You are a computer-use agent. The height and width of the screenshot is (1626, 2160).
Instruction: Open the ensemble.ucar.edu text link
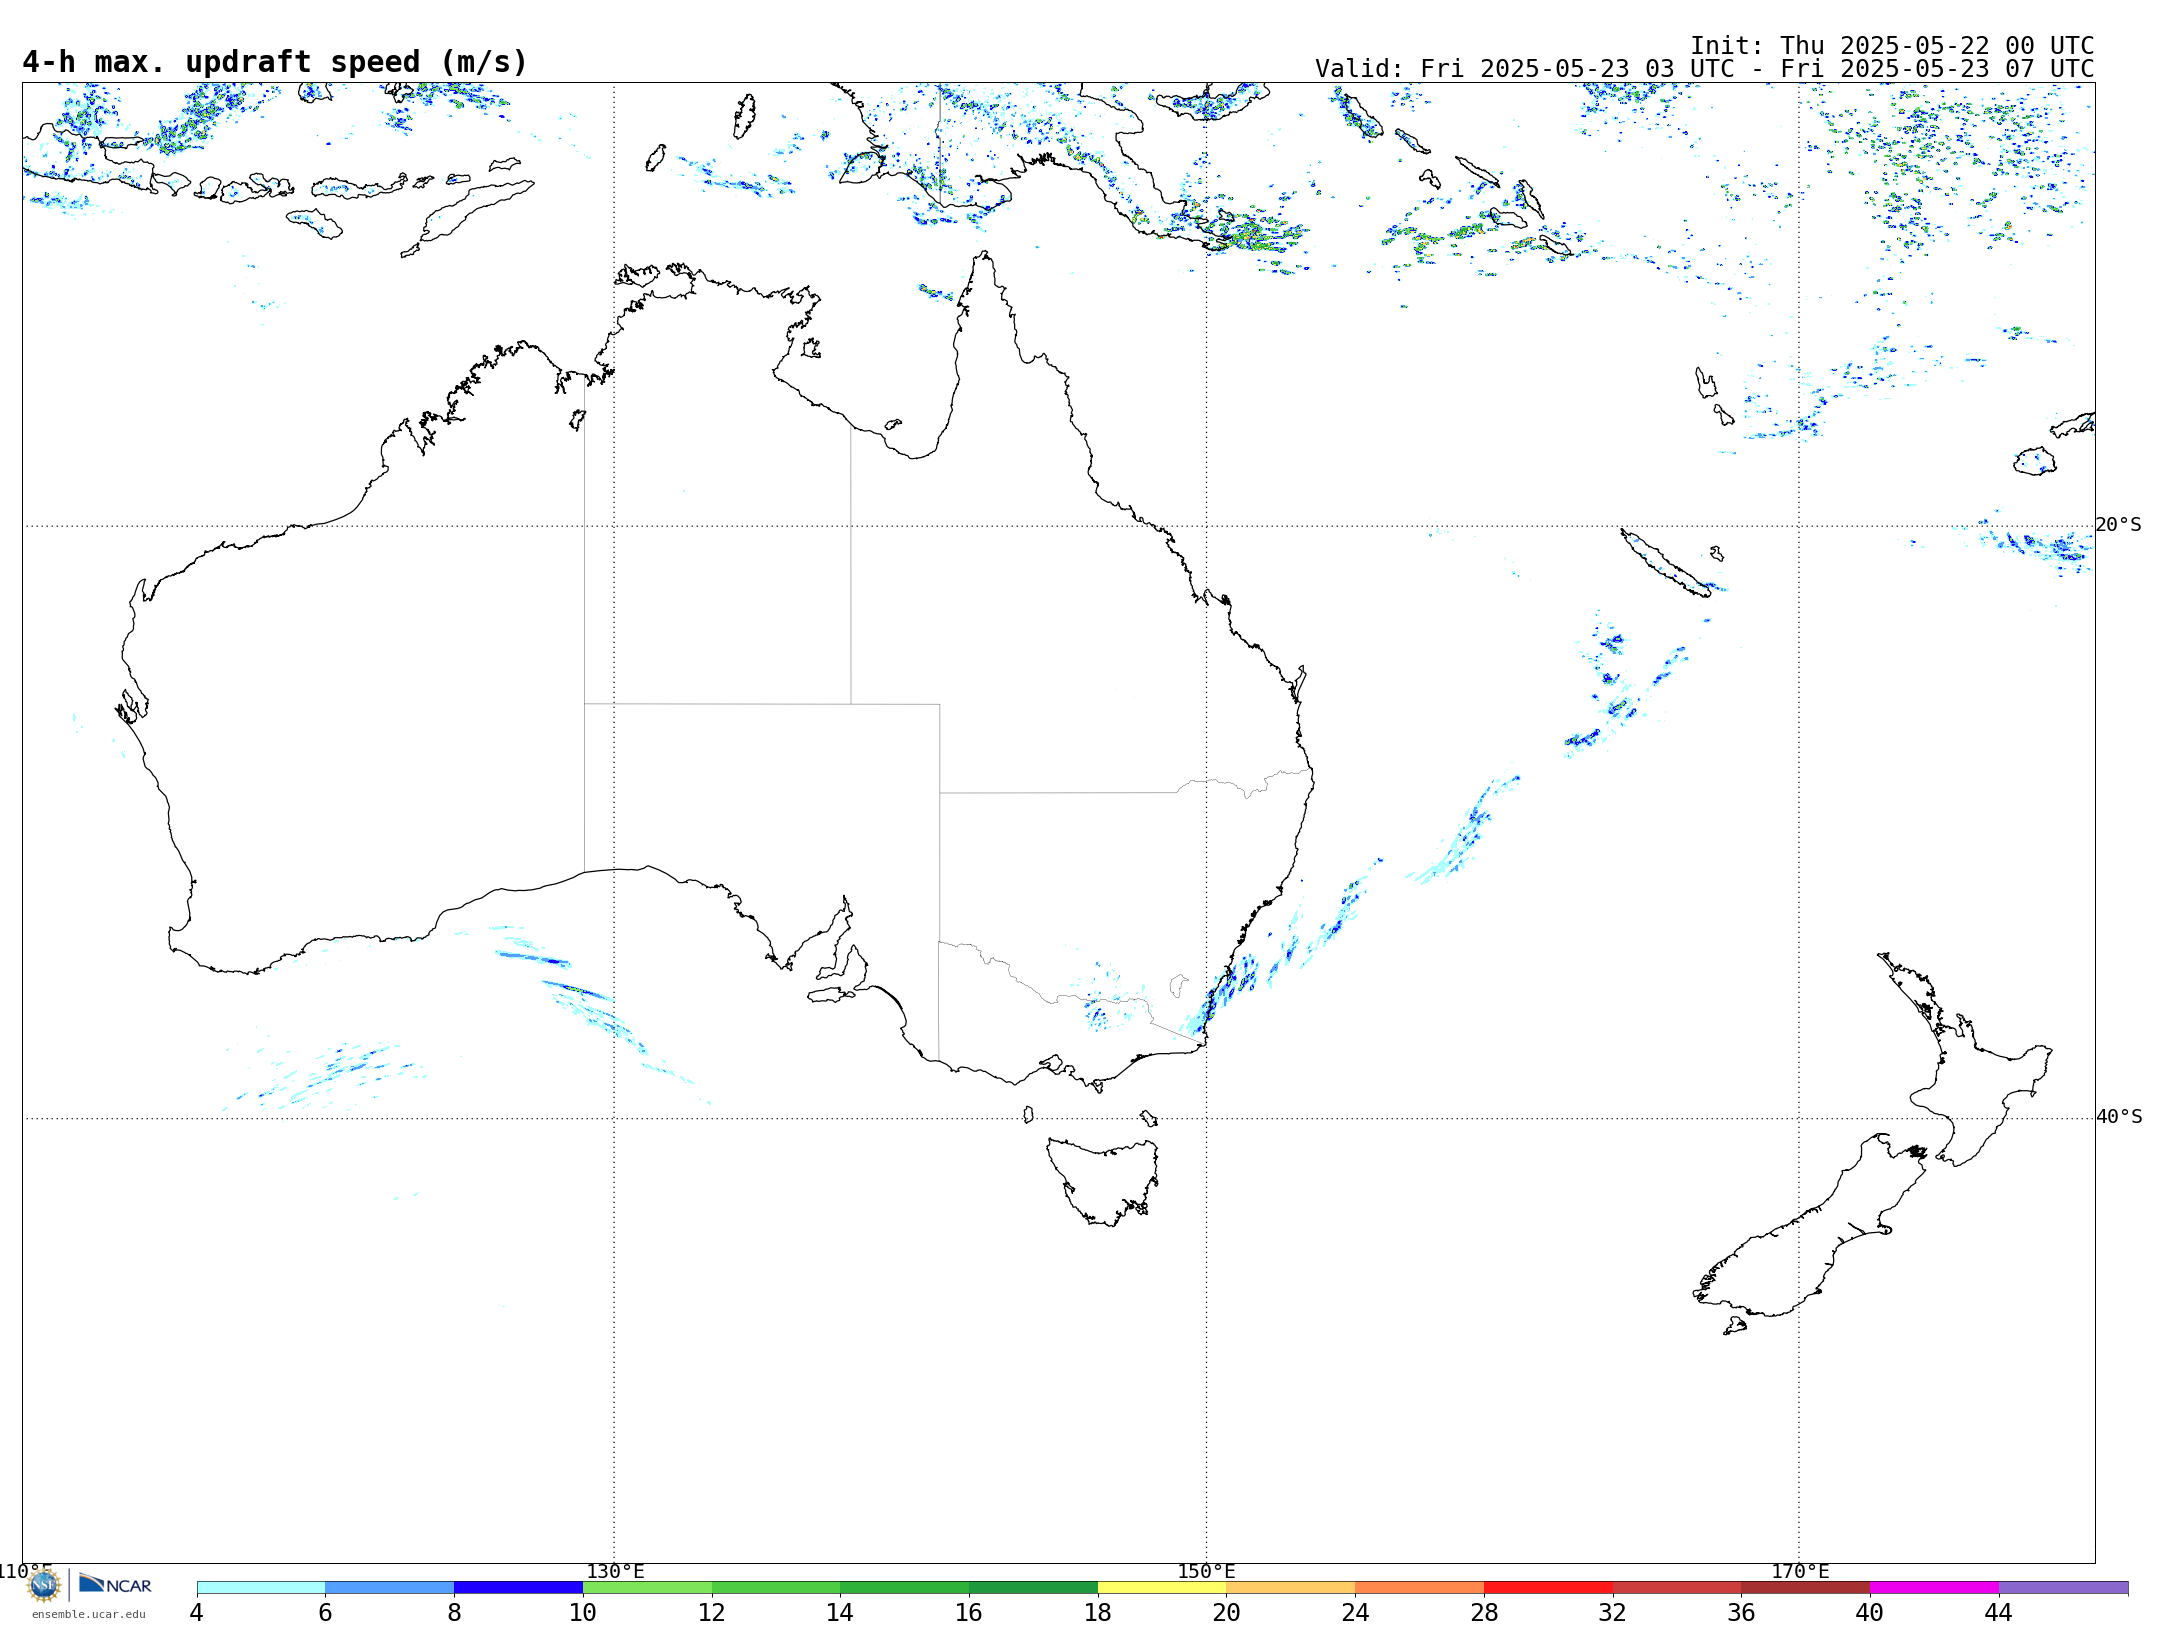click(x=89, y=1614)
